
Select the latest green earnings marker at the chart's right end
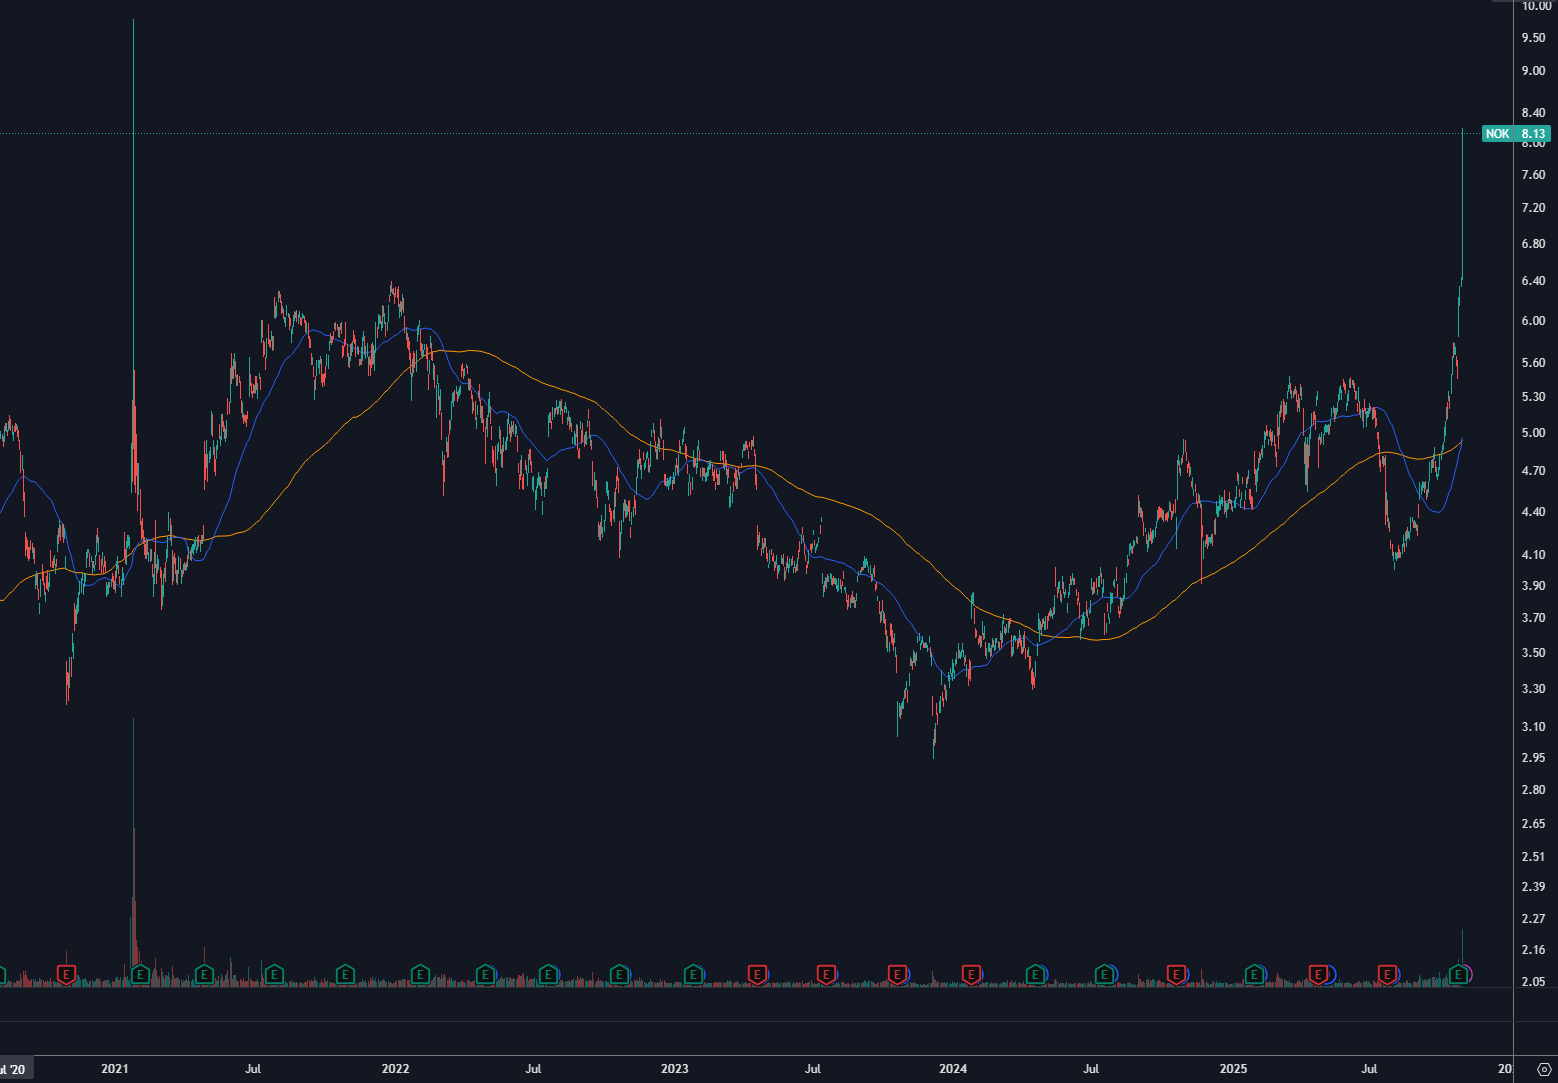(x=1460, y=973)
